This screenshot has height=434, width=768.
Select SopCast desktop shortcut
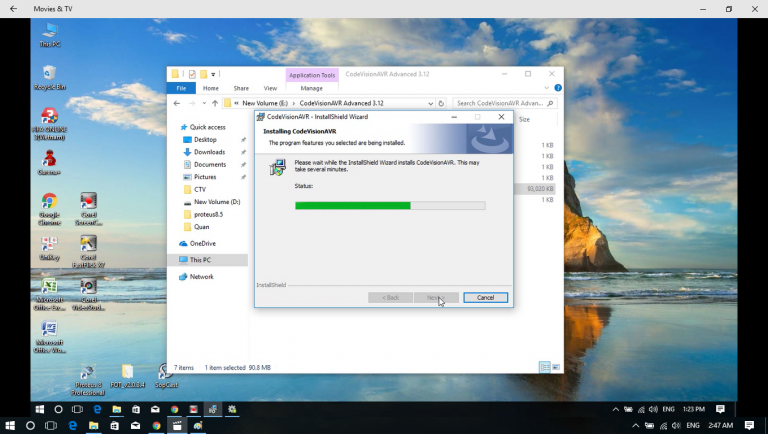pyautogui.click(x=166, y=376)
